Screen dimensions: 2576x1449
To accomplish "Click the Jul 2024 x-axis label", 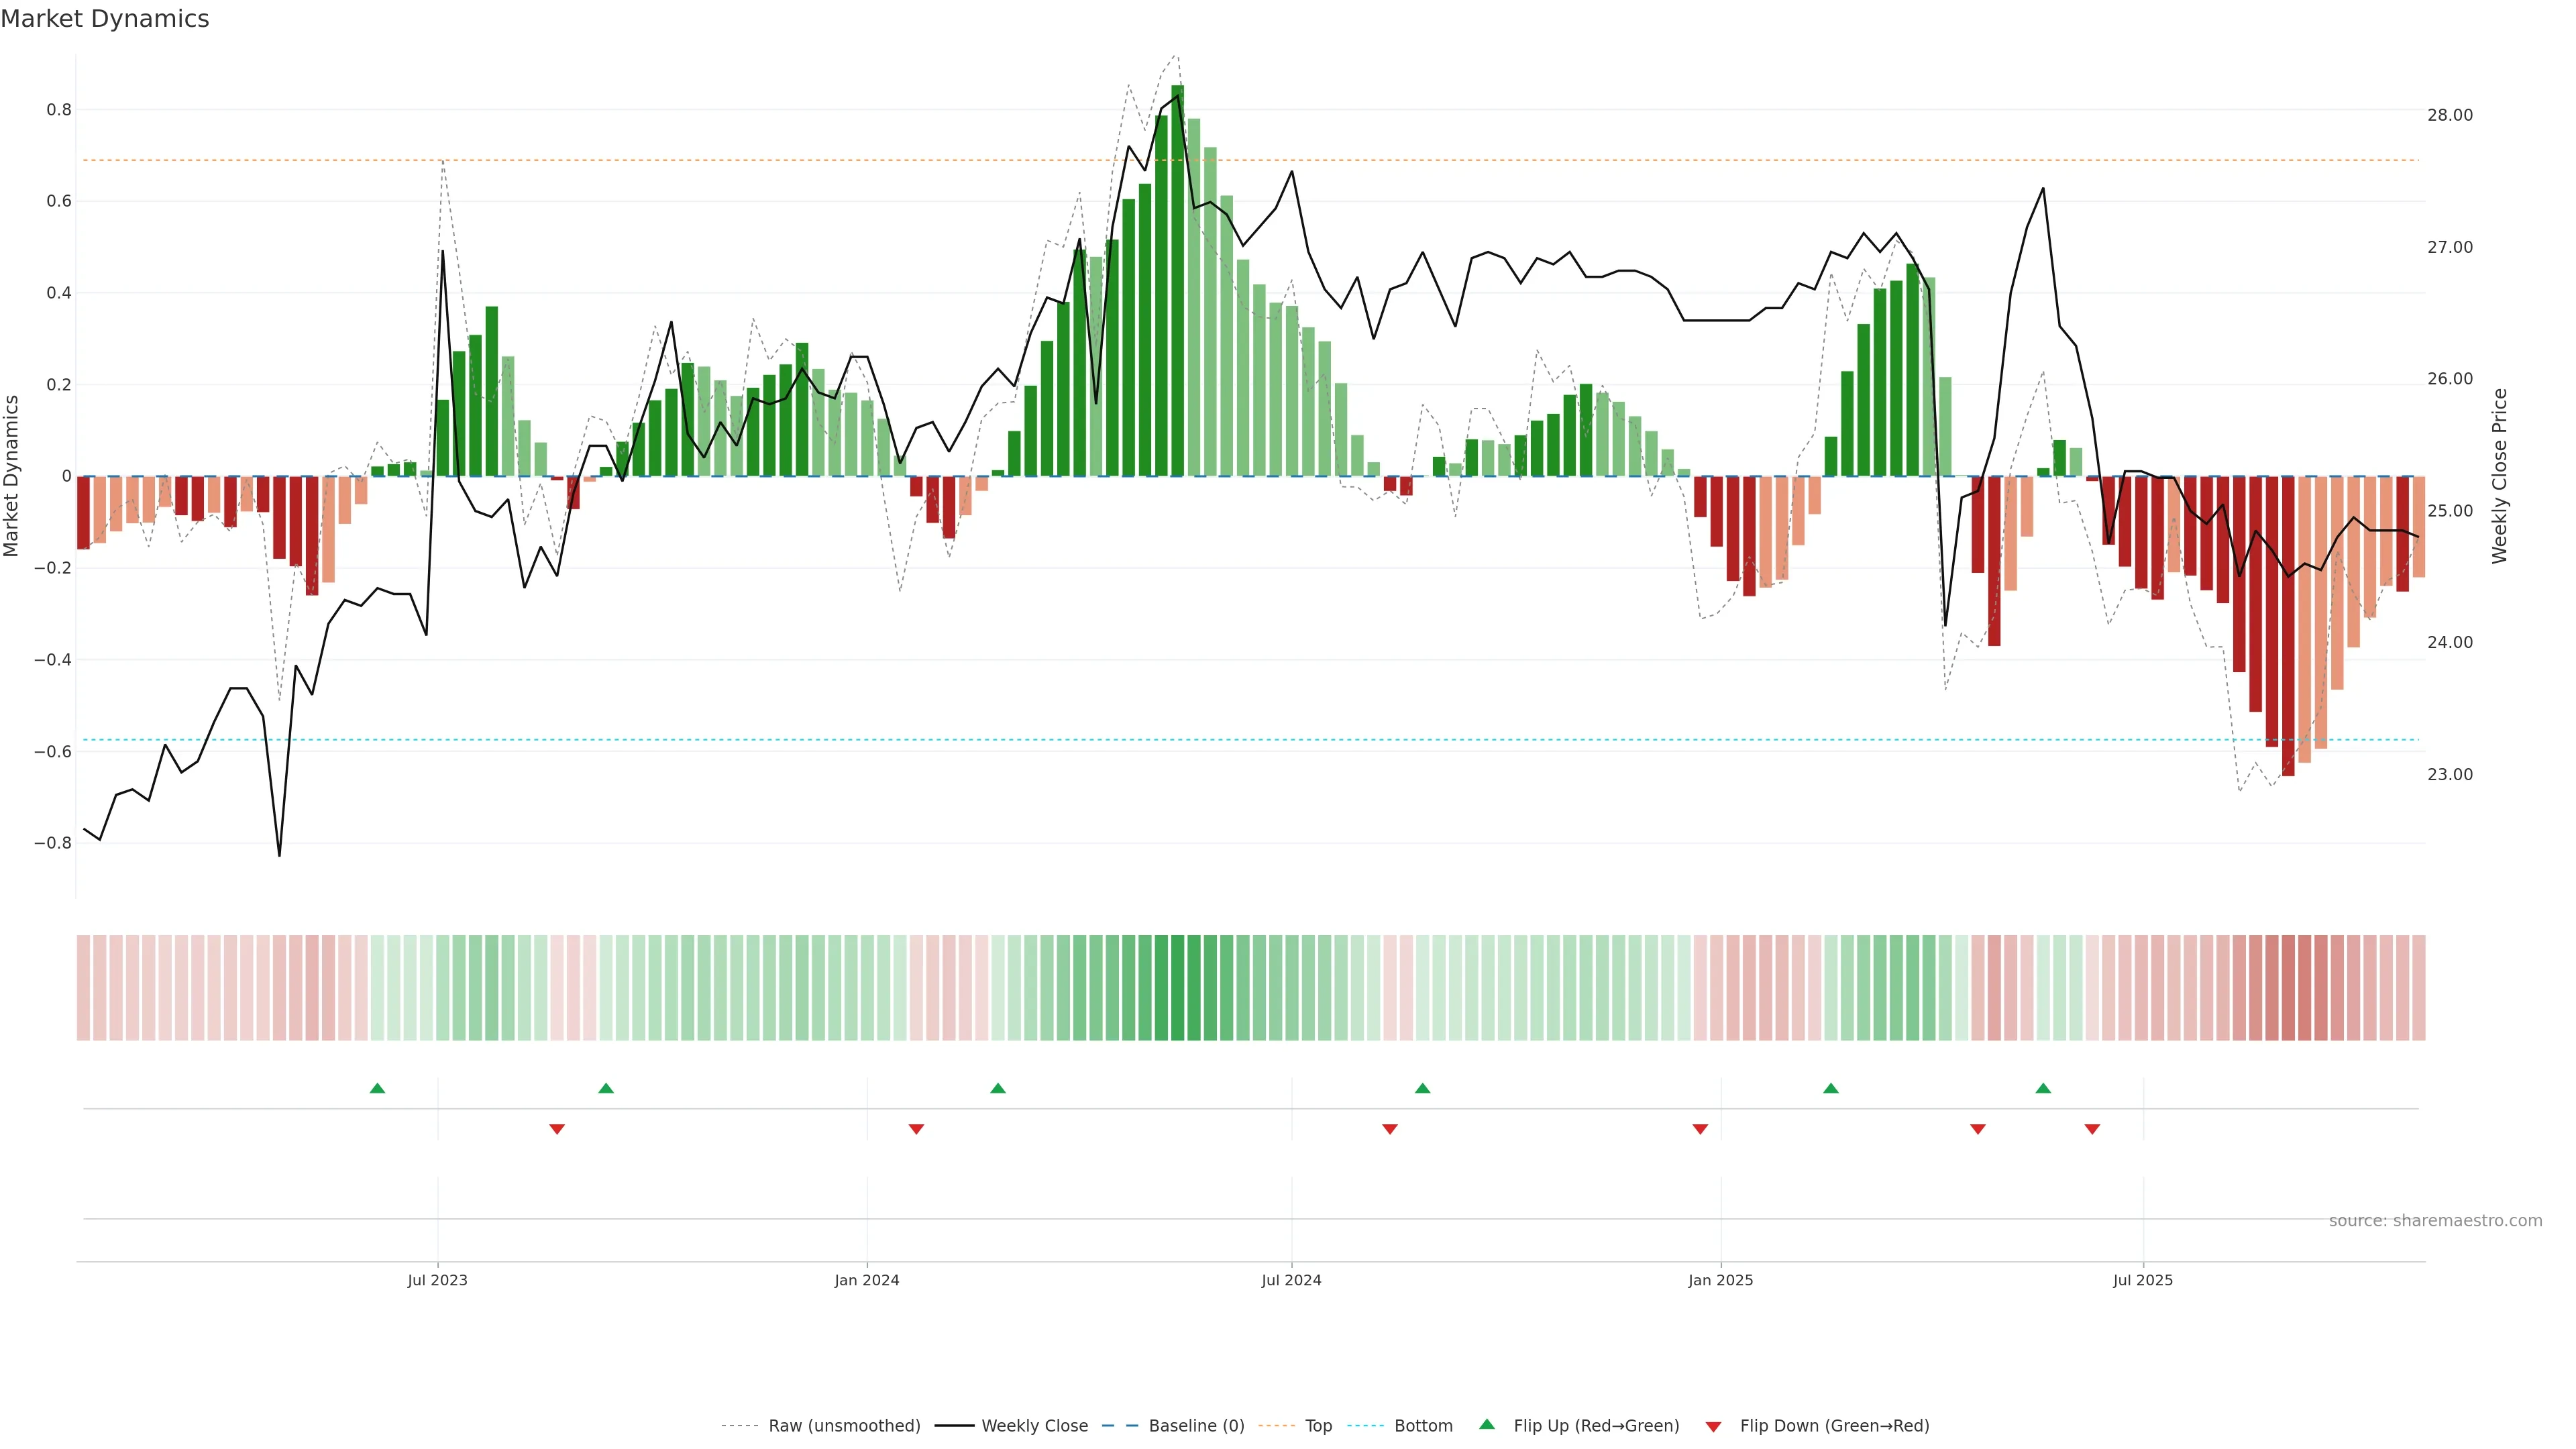I will (1291, 1280).
